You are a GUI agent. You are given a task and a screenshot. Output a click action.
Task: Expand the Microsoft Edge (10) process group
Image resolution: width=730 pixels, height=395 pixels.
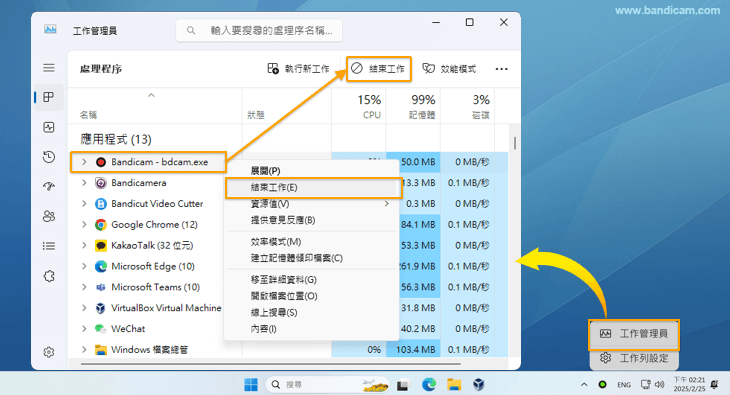[x=84, y=266]
